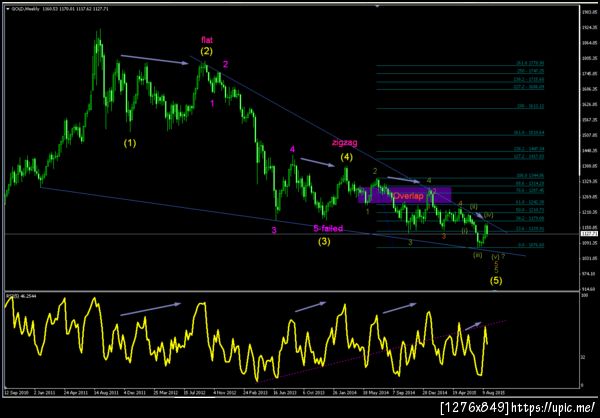
Task: Click the '14 Aug 2011' date label
Action: [104, 393]
